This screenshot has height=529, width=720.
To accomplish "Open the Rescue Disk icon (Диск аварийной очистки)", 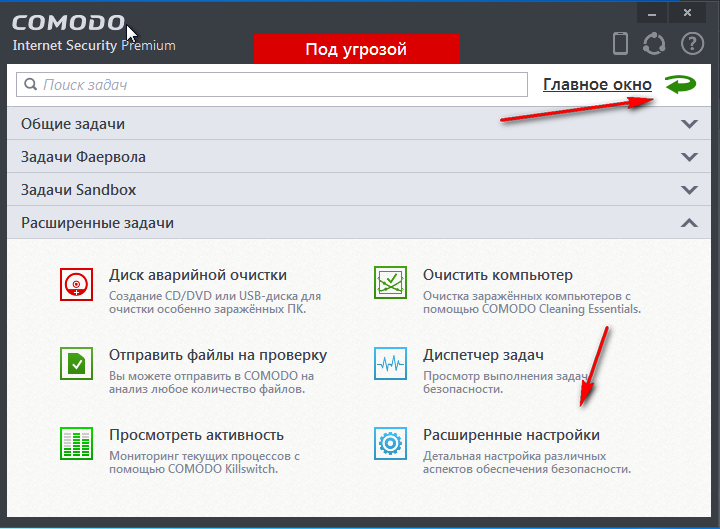I will (x=76, y=284).
